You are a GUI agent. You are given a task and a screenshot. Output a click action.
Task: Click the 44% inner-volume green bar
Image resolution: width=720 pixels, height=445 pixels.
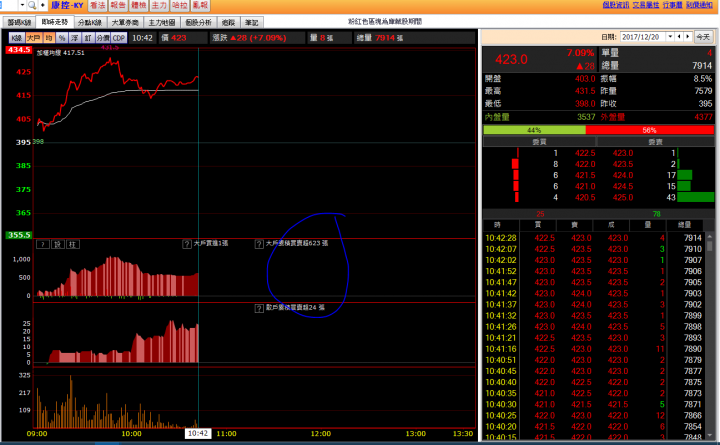[534, 130]
